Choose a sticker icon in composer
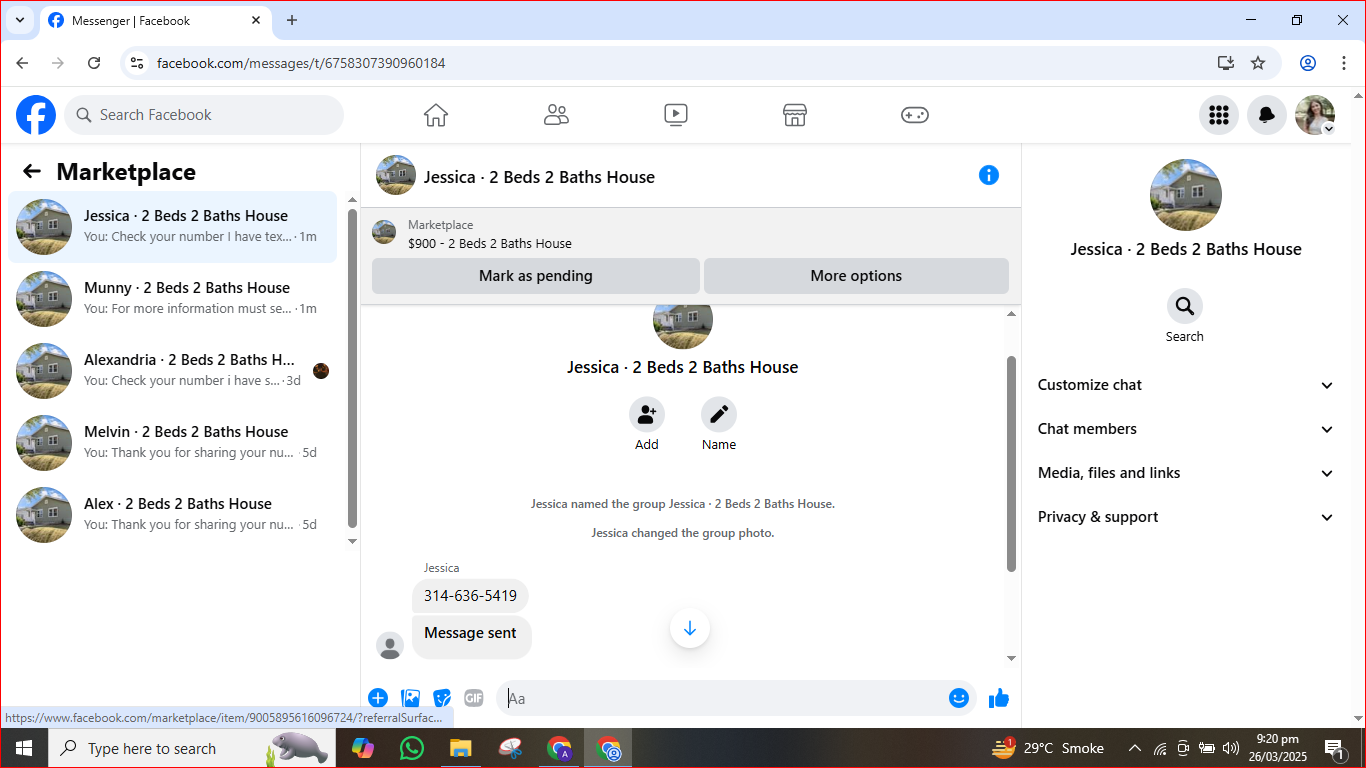1366x768 pixels. click(442, 698)
